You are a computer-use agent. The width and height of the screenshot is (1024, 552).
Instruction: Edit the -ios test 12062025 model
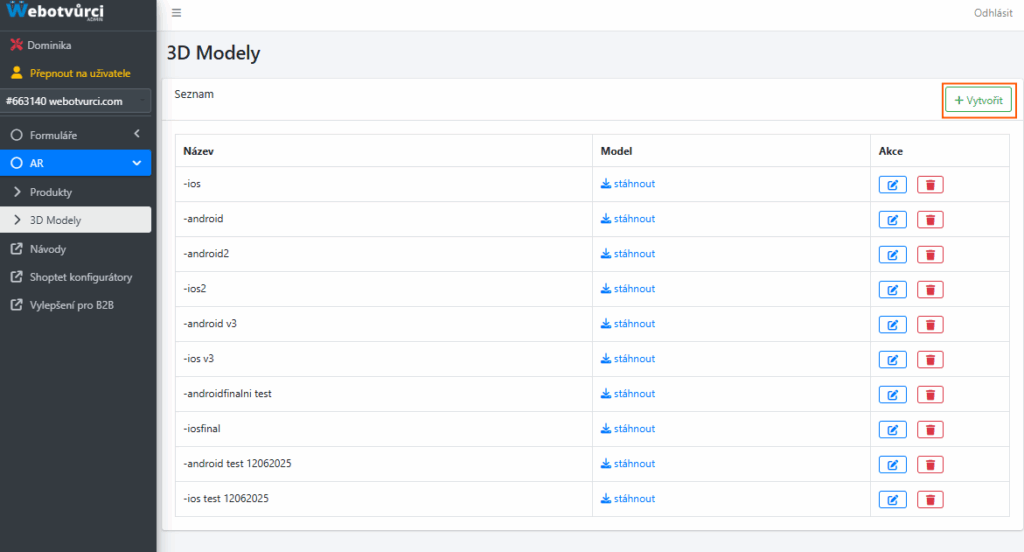[x=892, y=500]
